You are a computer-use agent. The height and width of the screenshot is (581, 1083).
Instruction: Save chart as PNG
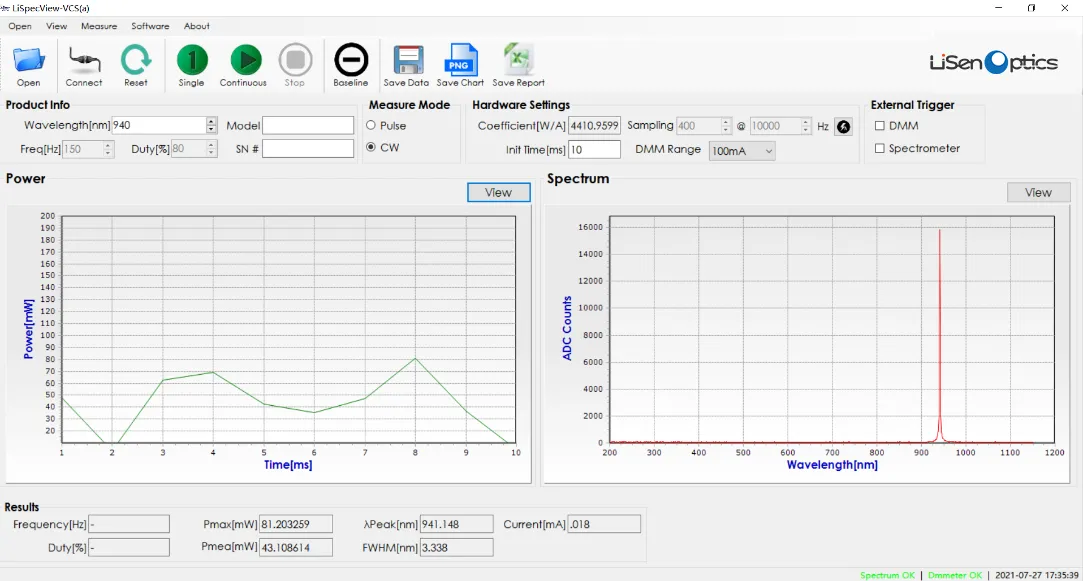pyautogui.click(x=460, y=61)
